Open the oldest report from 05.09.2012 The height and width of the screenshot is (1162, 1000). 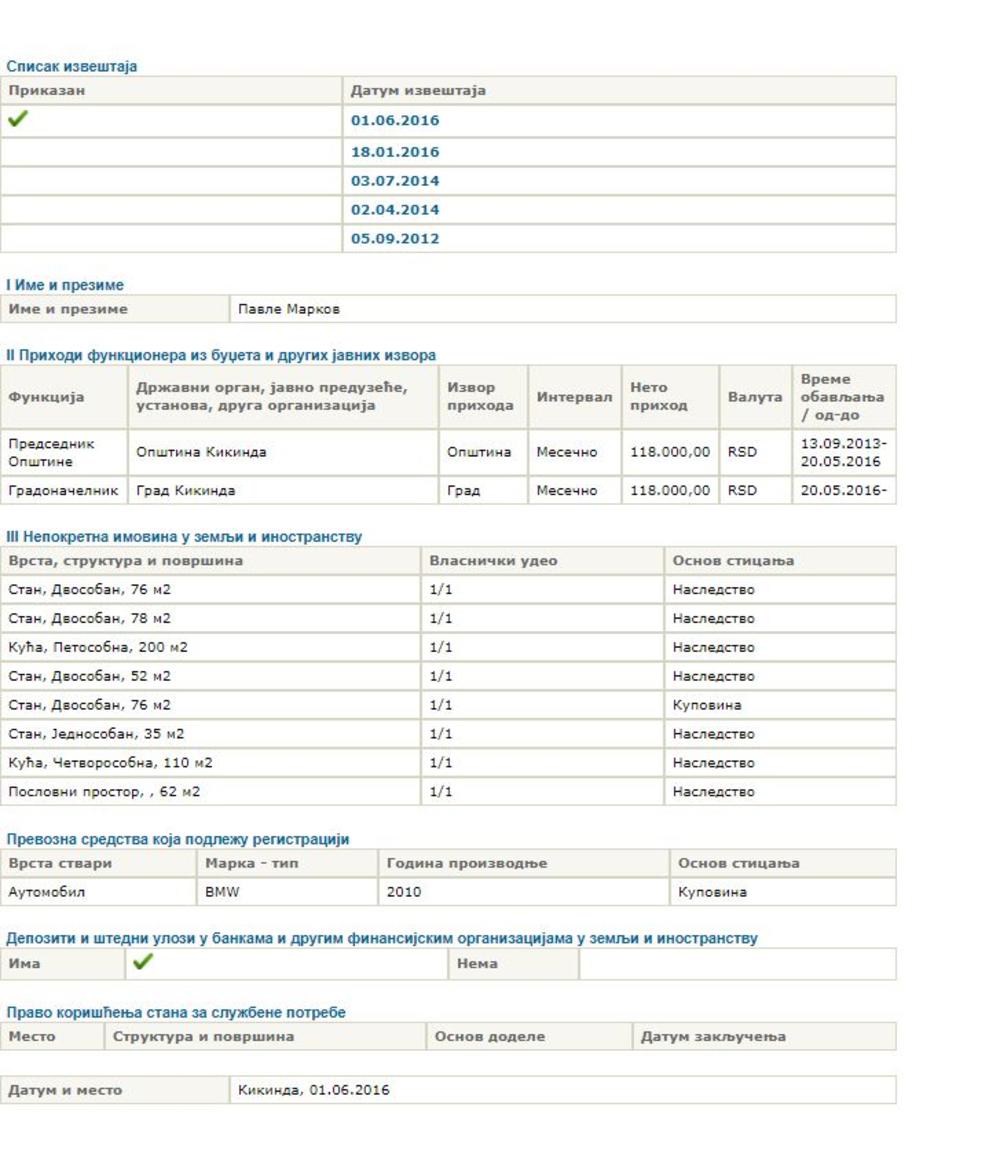(394, 239)
